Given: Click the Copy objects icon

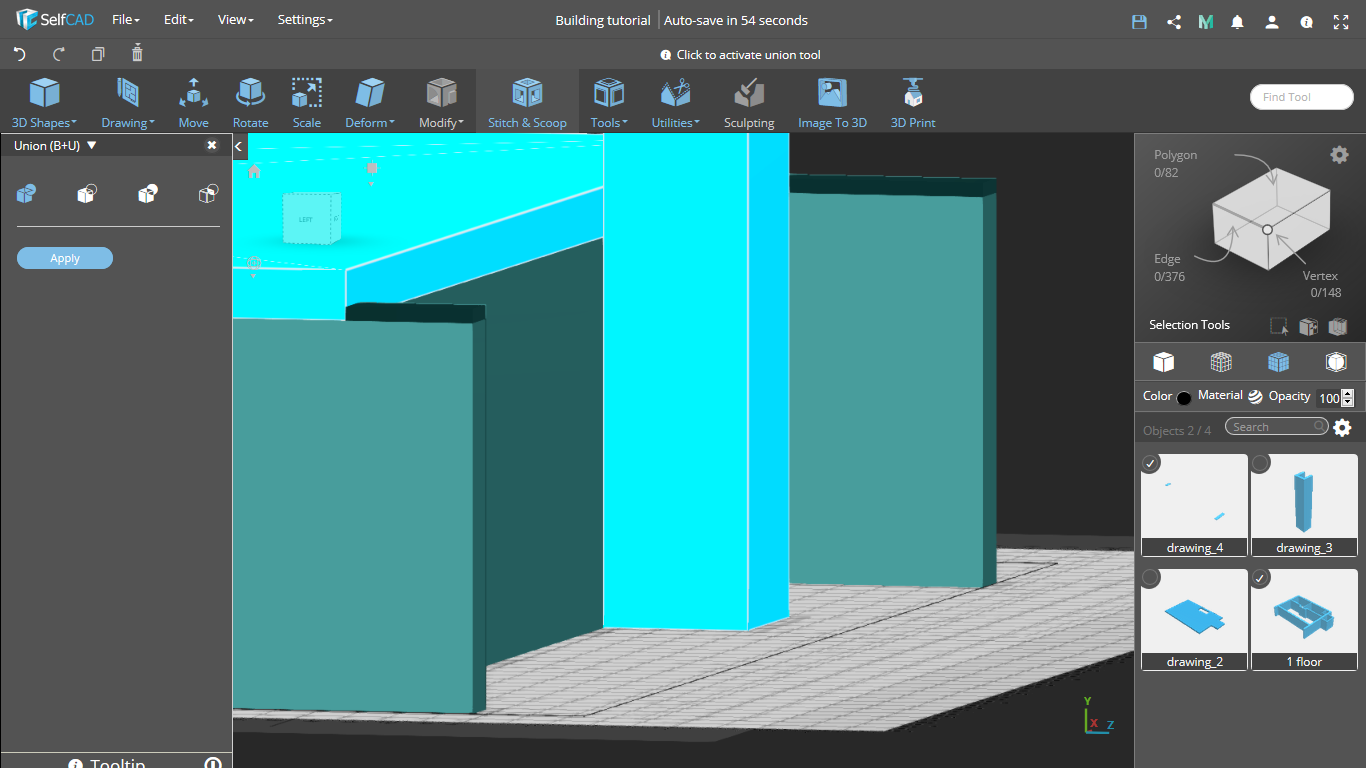Looking at the screenshot, I should click(98, 54).
